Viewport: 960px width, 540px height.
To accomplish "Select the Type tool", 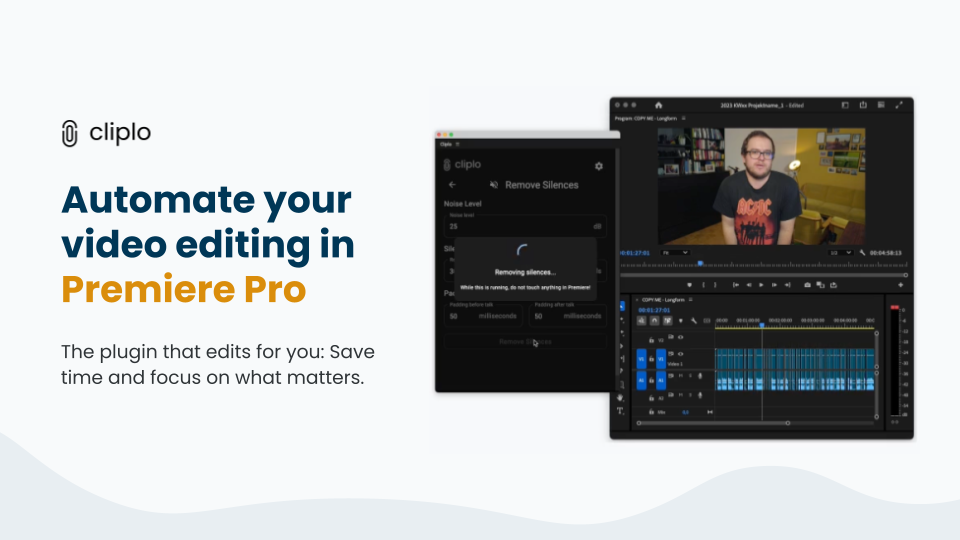I will coord(620,411).
